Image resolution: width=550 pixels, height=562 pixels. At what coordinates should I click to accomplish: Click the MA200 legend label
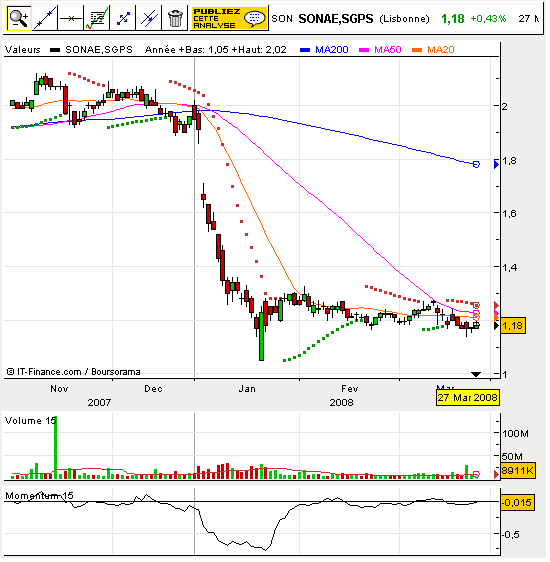[332, 50]
